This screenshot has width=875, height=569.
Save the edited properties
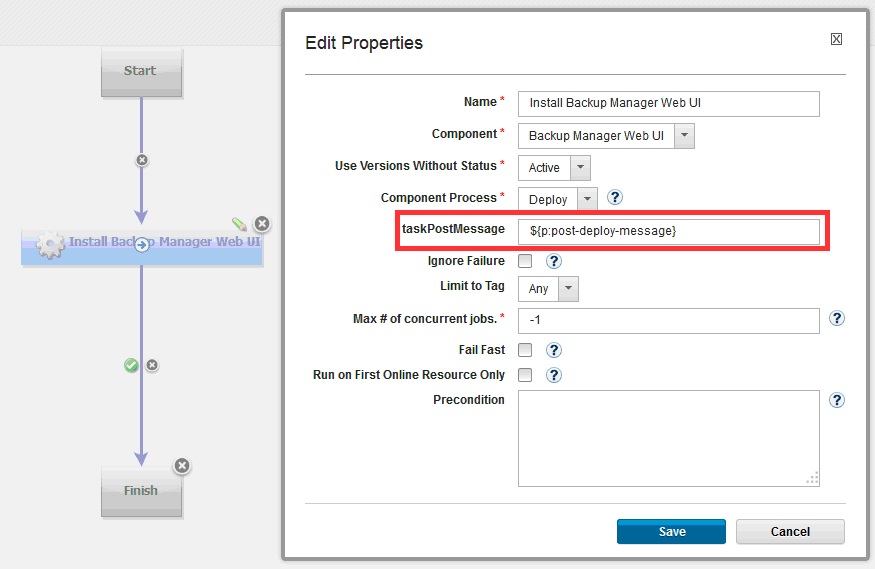click(671, 531)
